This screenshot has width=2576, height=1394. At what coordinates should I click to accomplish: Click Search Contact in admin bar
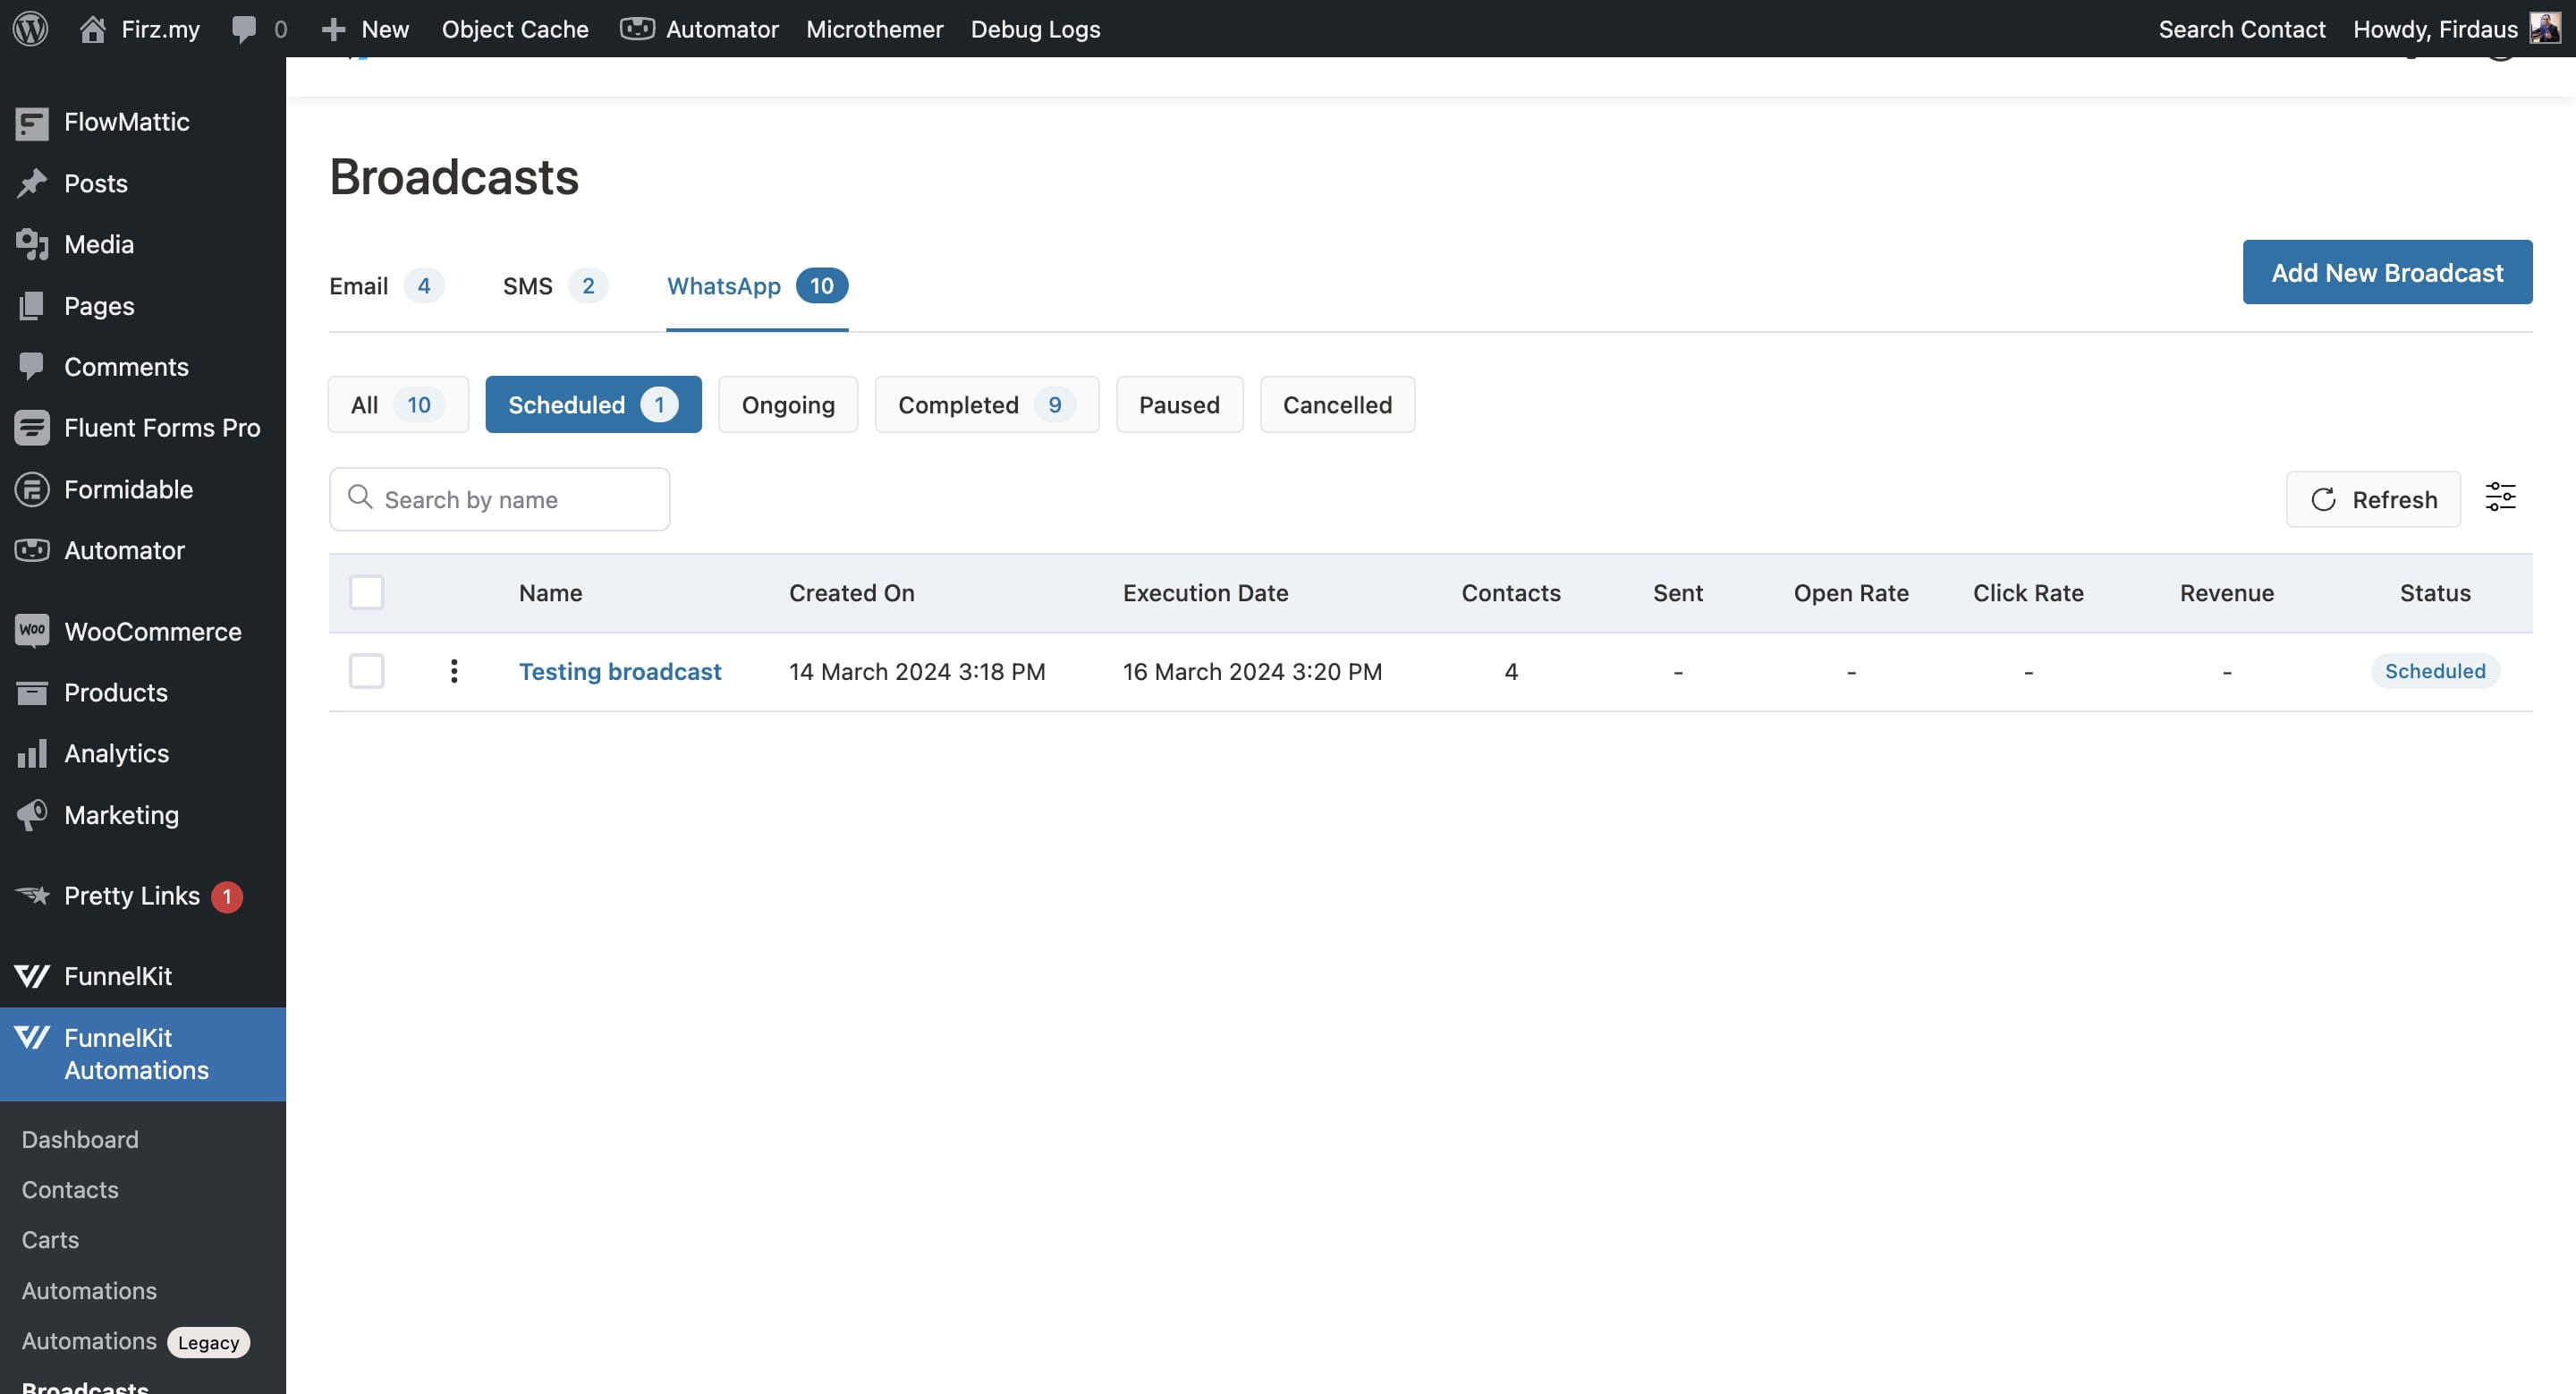pyautogui.click(x=2242, y=29)
